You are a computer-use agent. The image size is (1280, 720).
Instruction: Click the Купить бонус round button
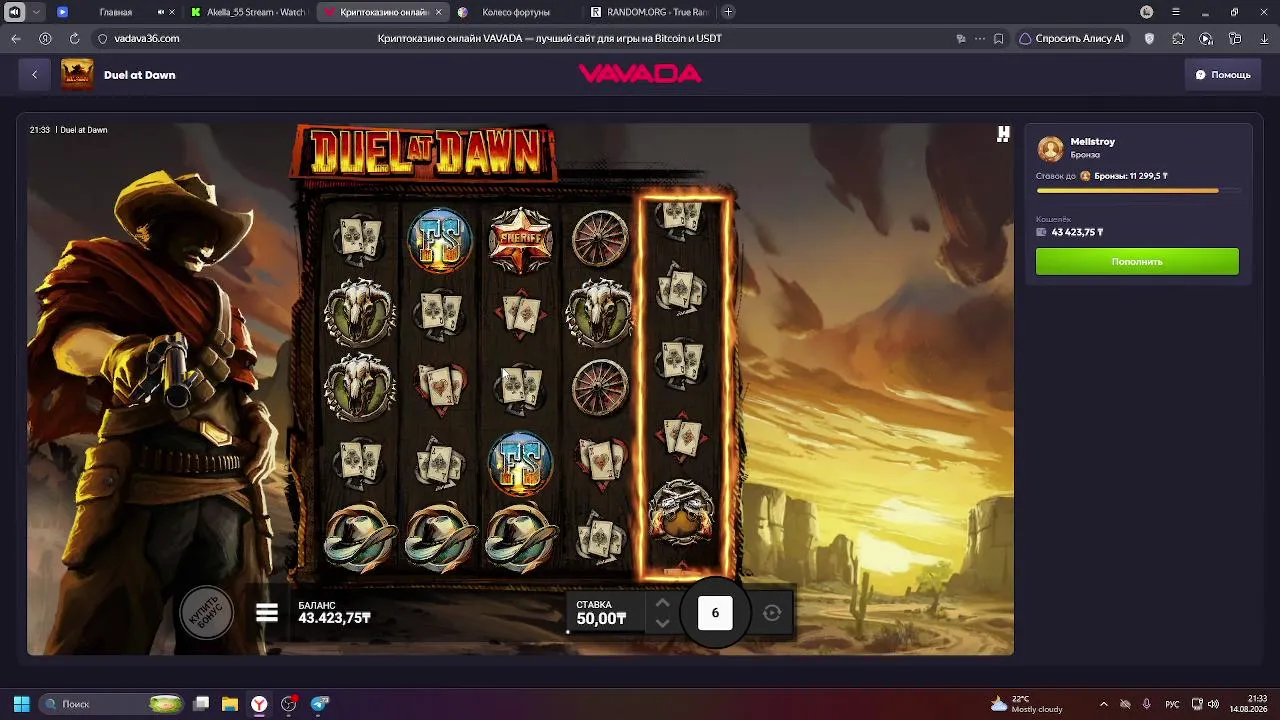tap(206, 612)
